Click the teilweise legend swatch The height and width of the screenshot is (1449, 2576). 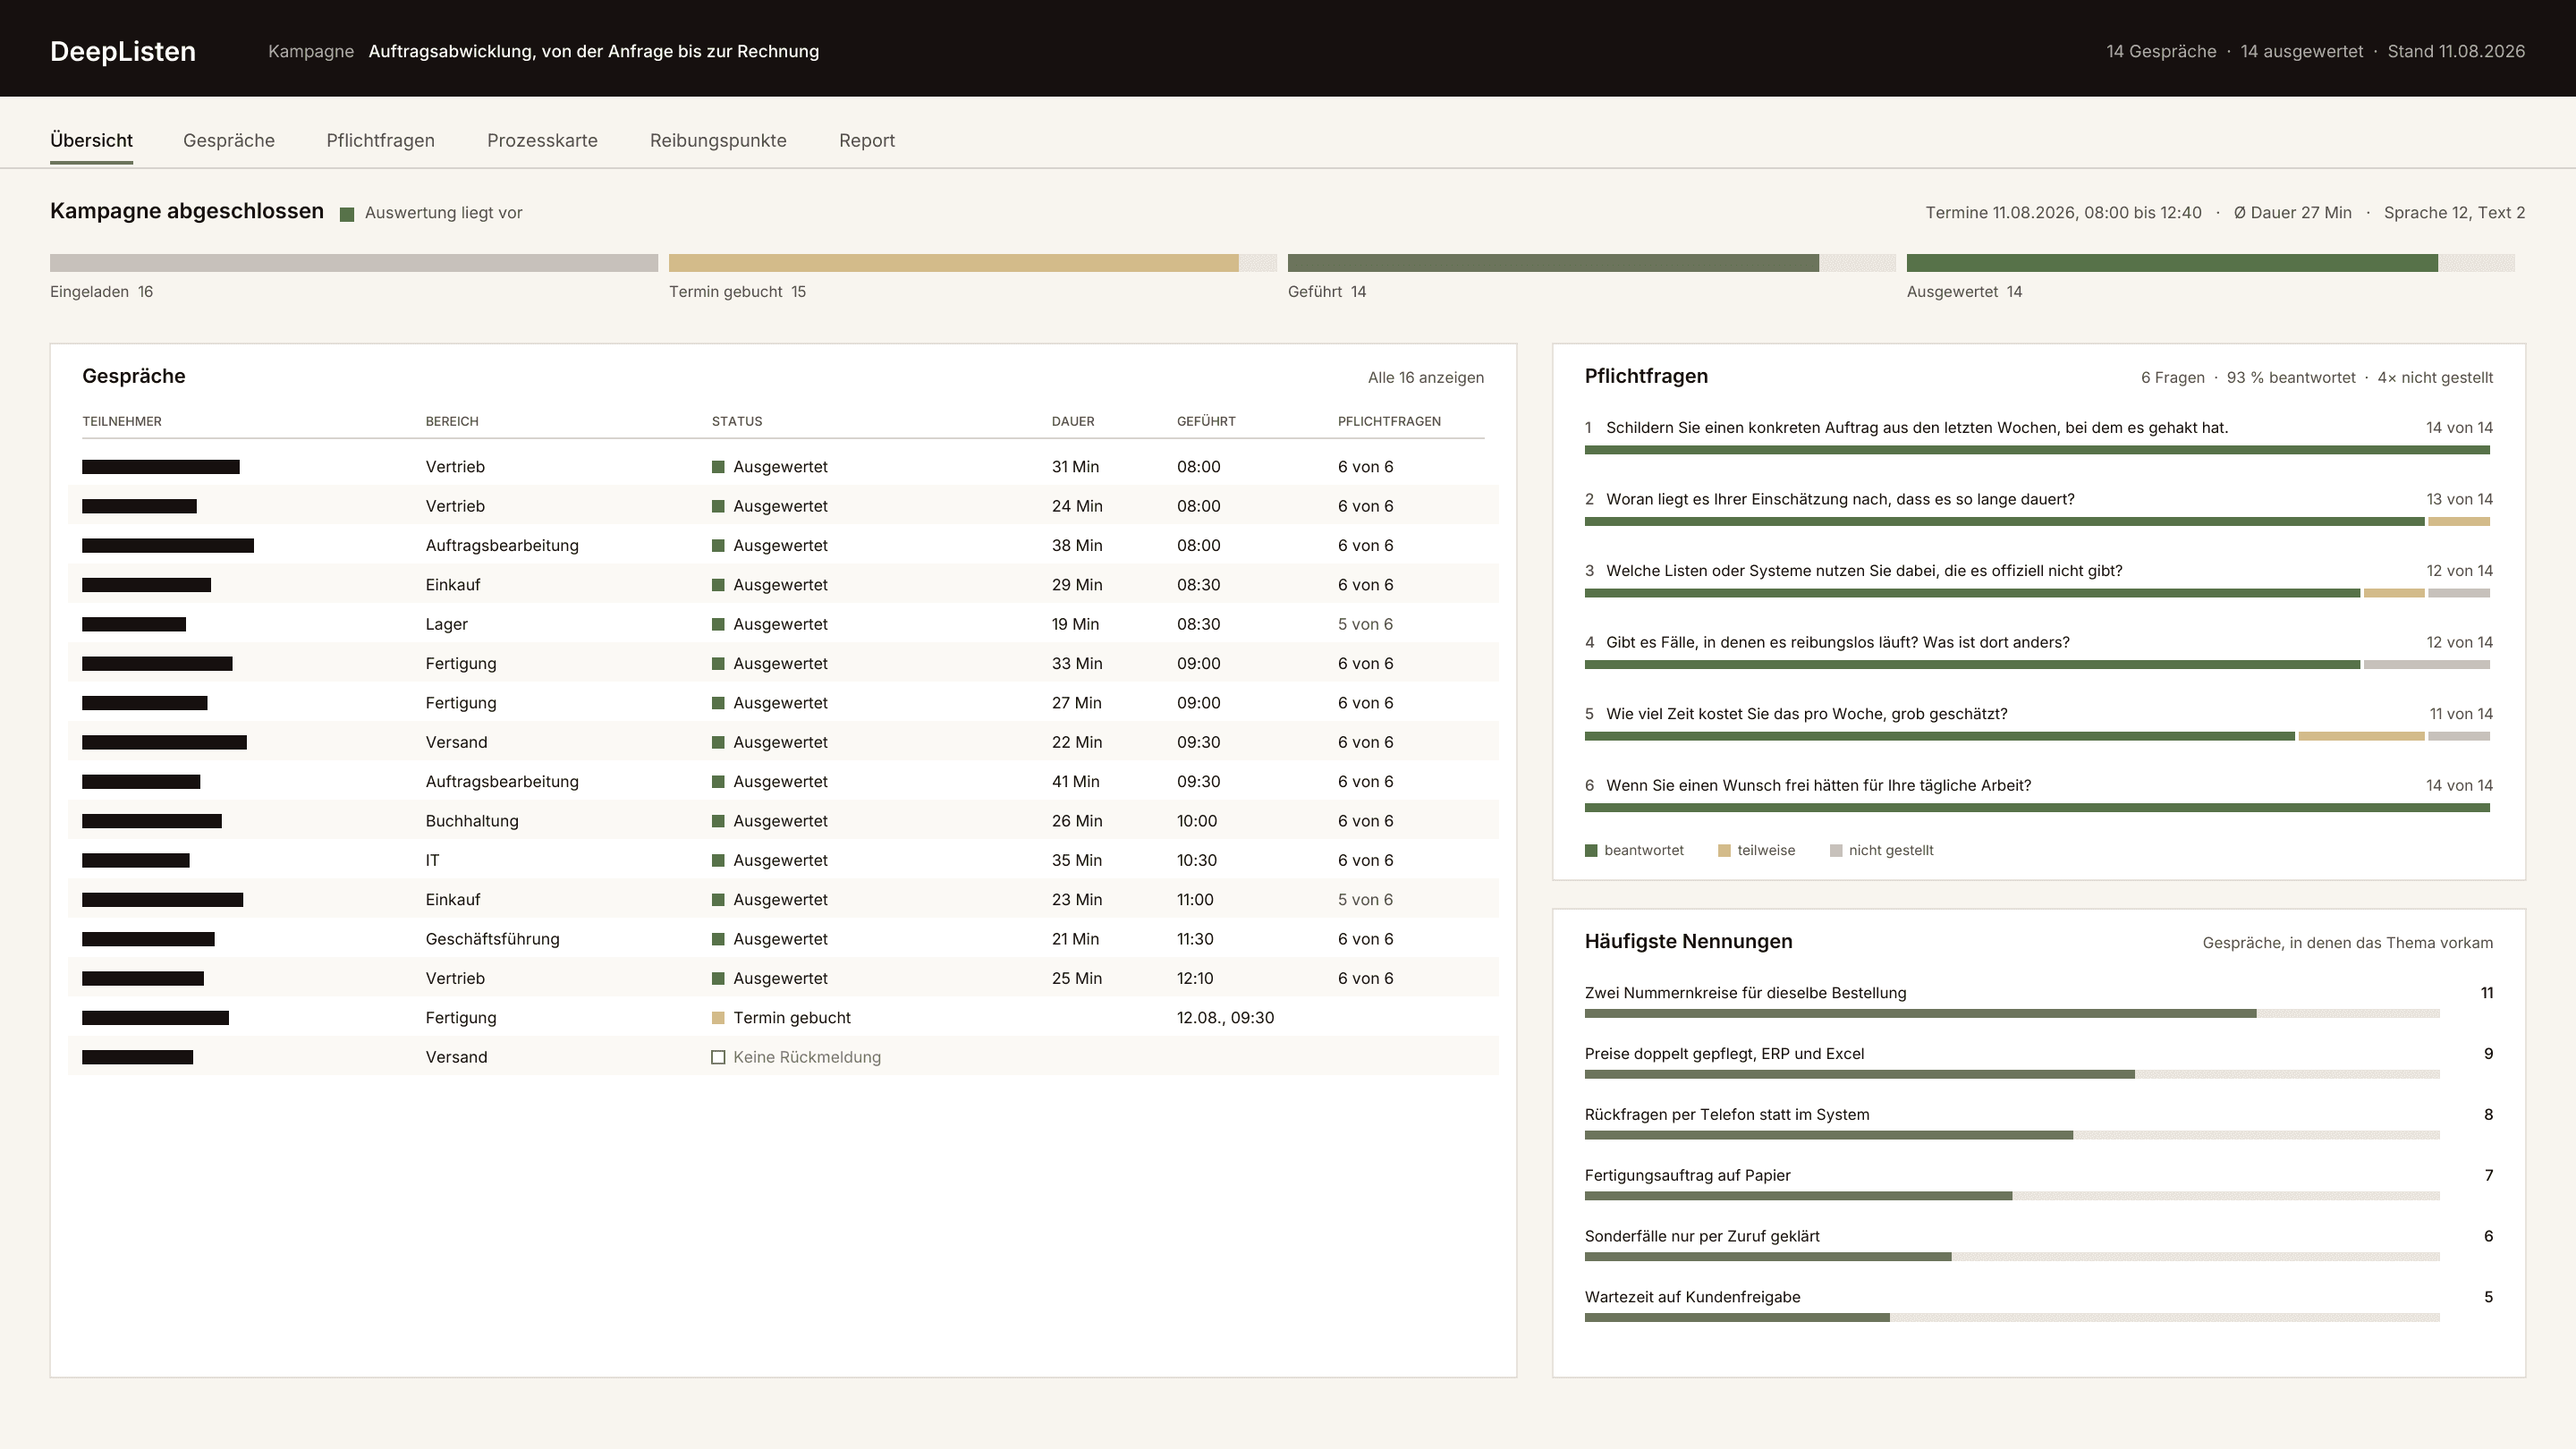pyautogui.click(x=1724, y=851)
